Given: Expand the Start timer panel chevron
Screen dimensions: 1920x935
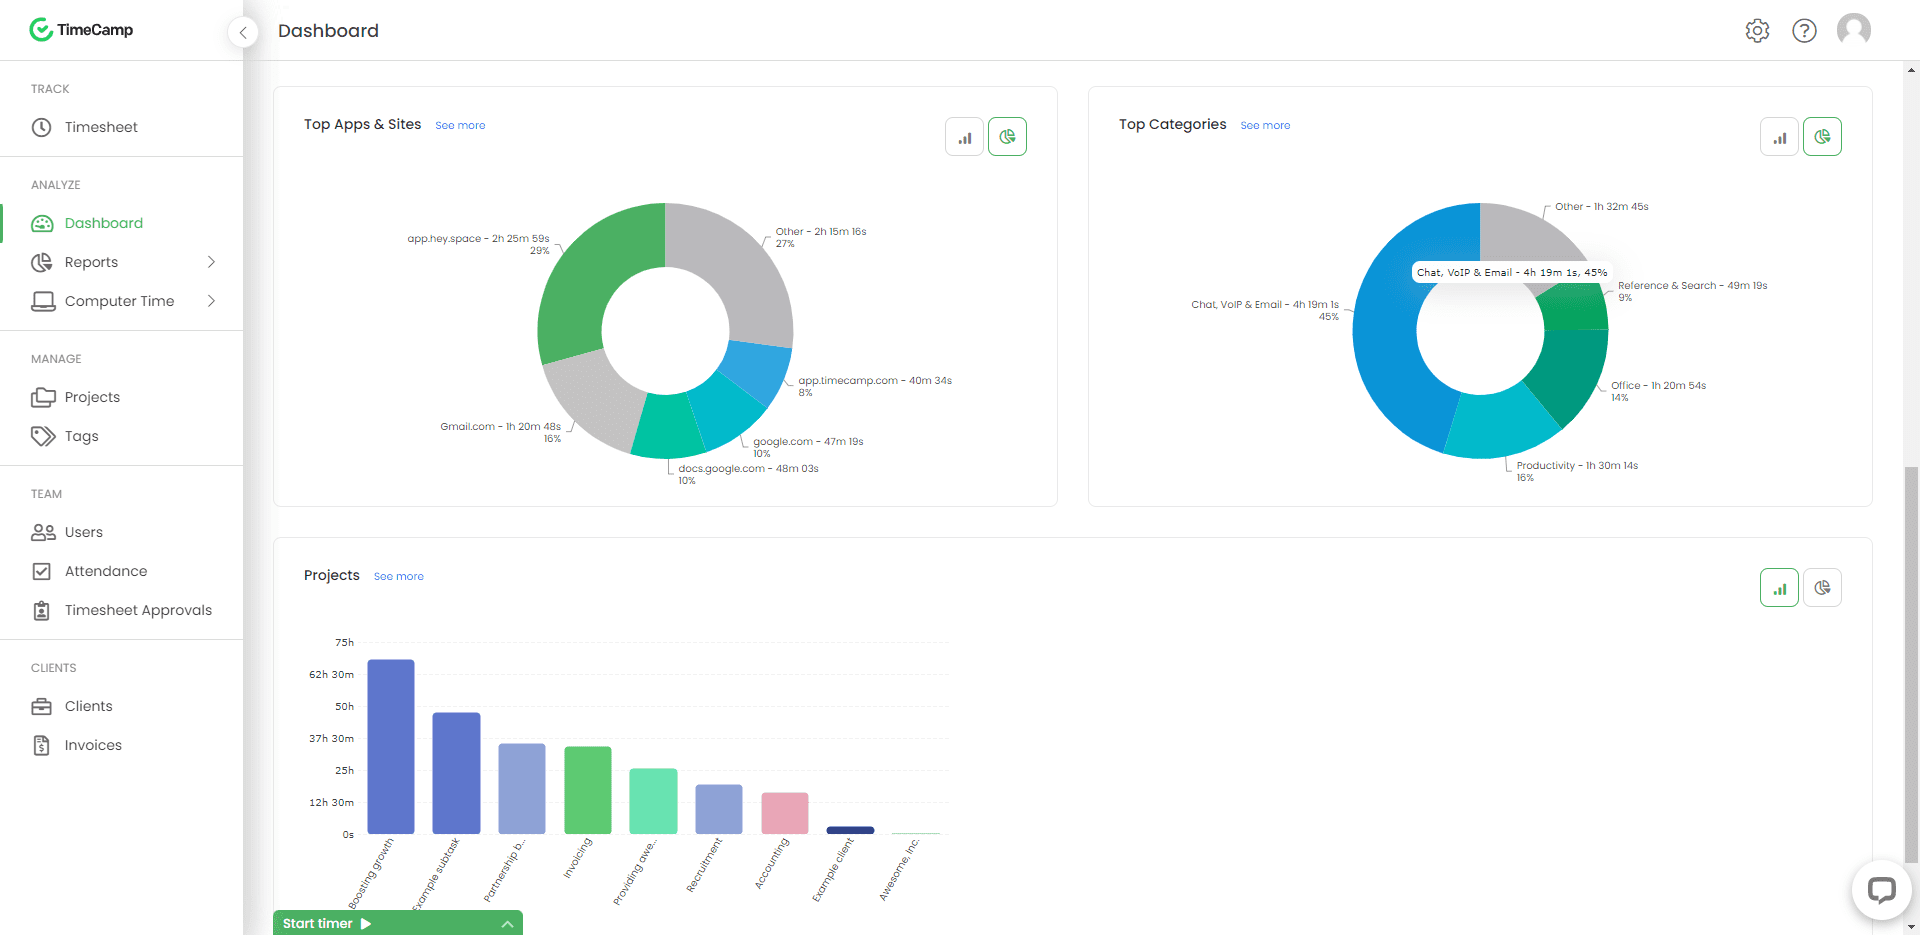Looking at the screenshot, I should [x=507, y=924].
